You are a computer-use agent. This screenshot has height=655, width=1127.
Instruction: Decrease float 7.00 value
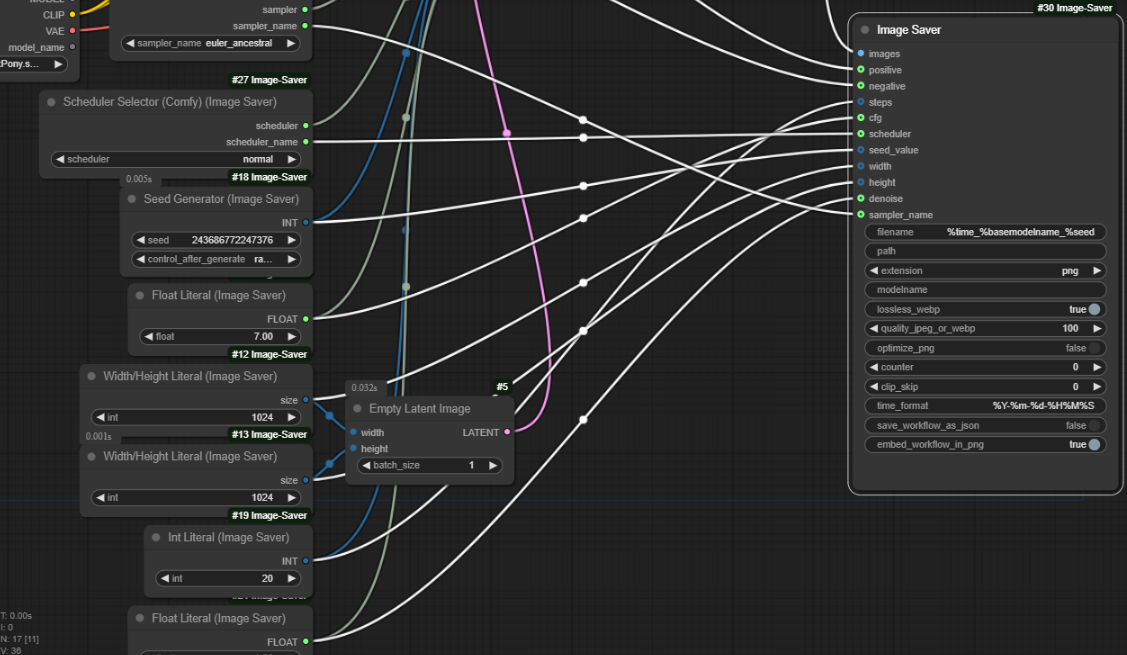pos(148,336)
